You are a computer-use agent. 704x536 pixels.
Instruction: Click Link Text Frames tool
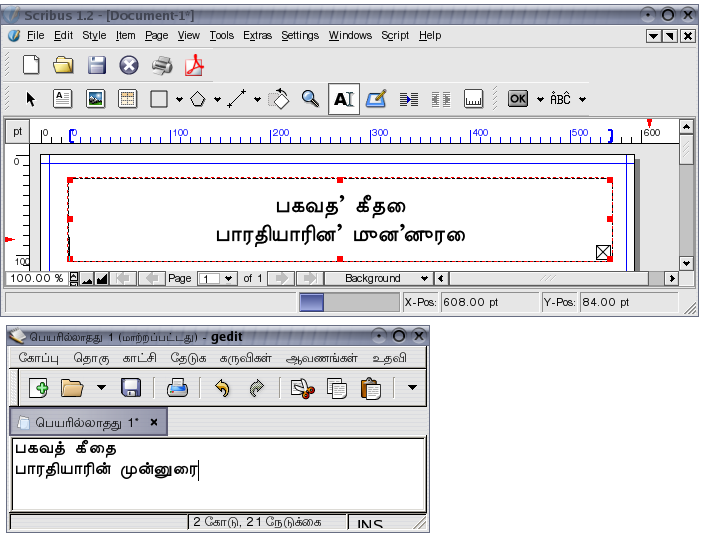408,99
